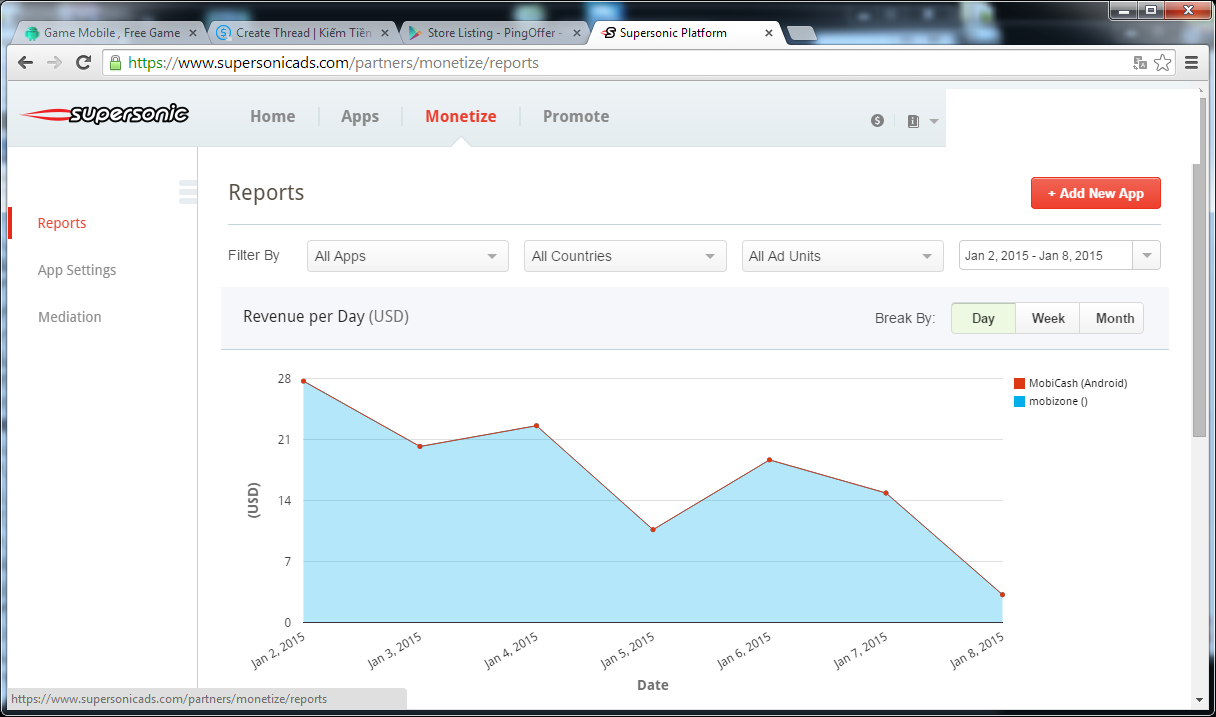Click the date range field
This screenshot has width=1216, height=717.
[x=1046, y=255]
